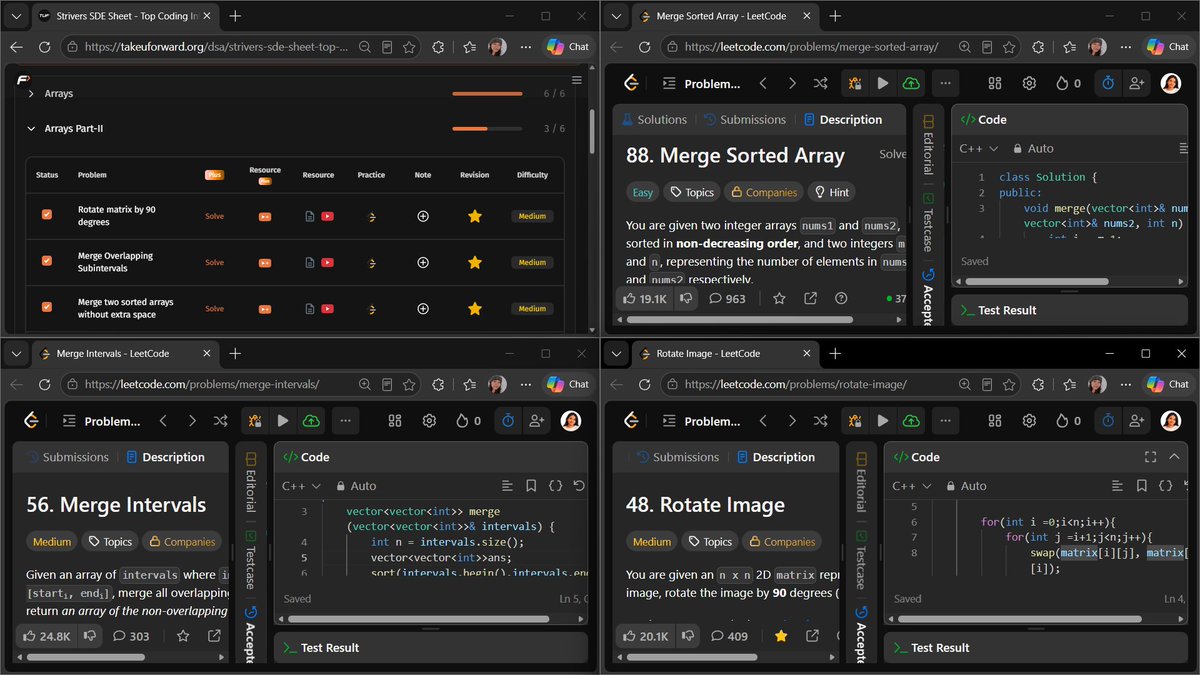This screenshot has width=1200, height=675.
Task: Open the article resource for Merge two sorted arrays
Action: click(310, 308)
